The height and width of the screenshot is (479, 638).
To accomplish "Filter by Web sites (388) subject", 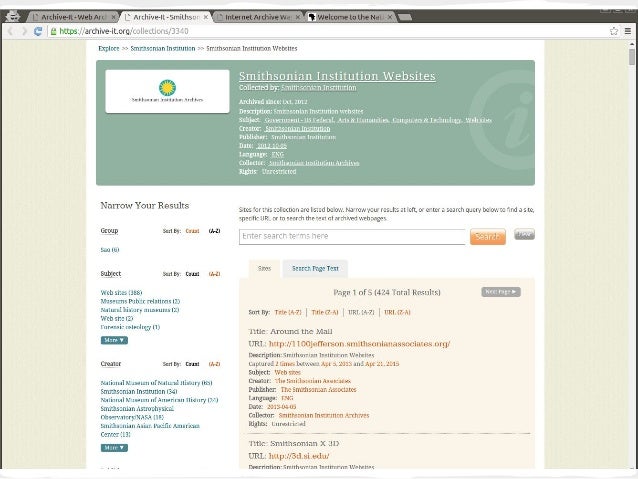I will tap(121, 293).
